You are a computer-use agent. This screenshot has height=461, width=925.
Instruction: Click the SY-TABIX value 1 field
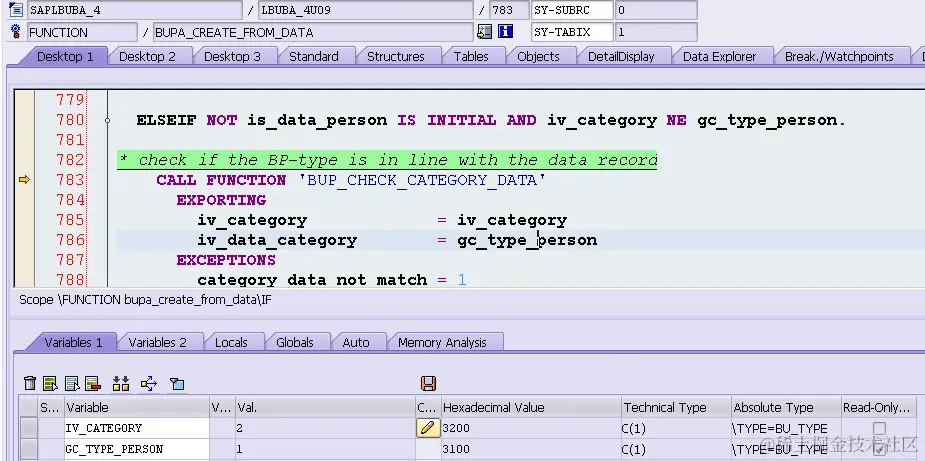[x=656, y=32]
